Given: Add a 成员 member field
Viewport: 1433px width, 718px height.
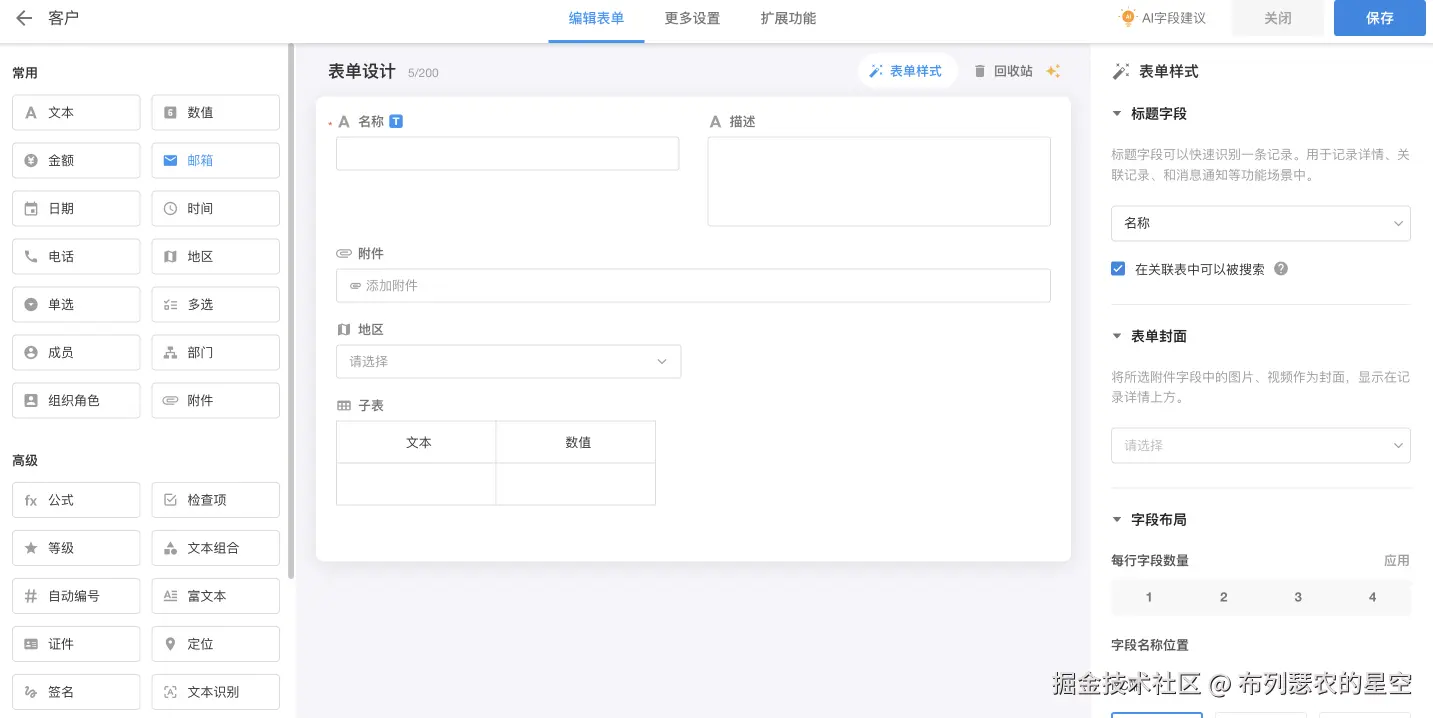Looking at the screenshot, I should (x=76, y=353).
